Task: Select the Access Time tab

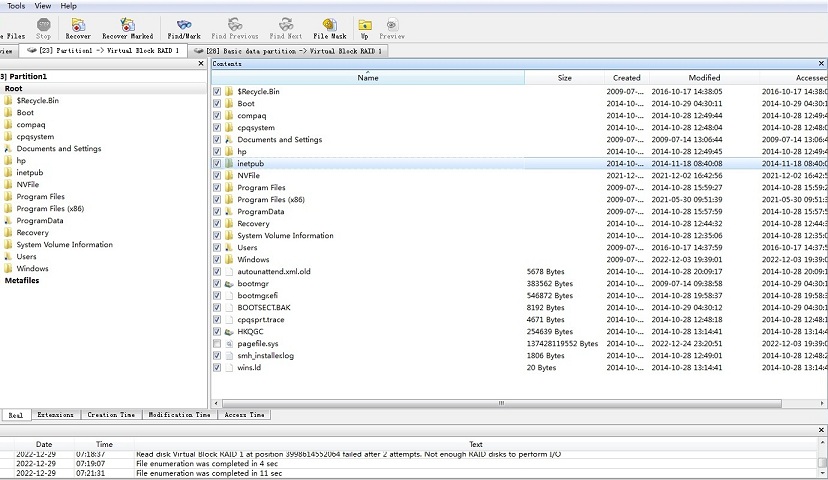Action: click(x=244, y=415)
